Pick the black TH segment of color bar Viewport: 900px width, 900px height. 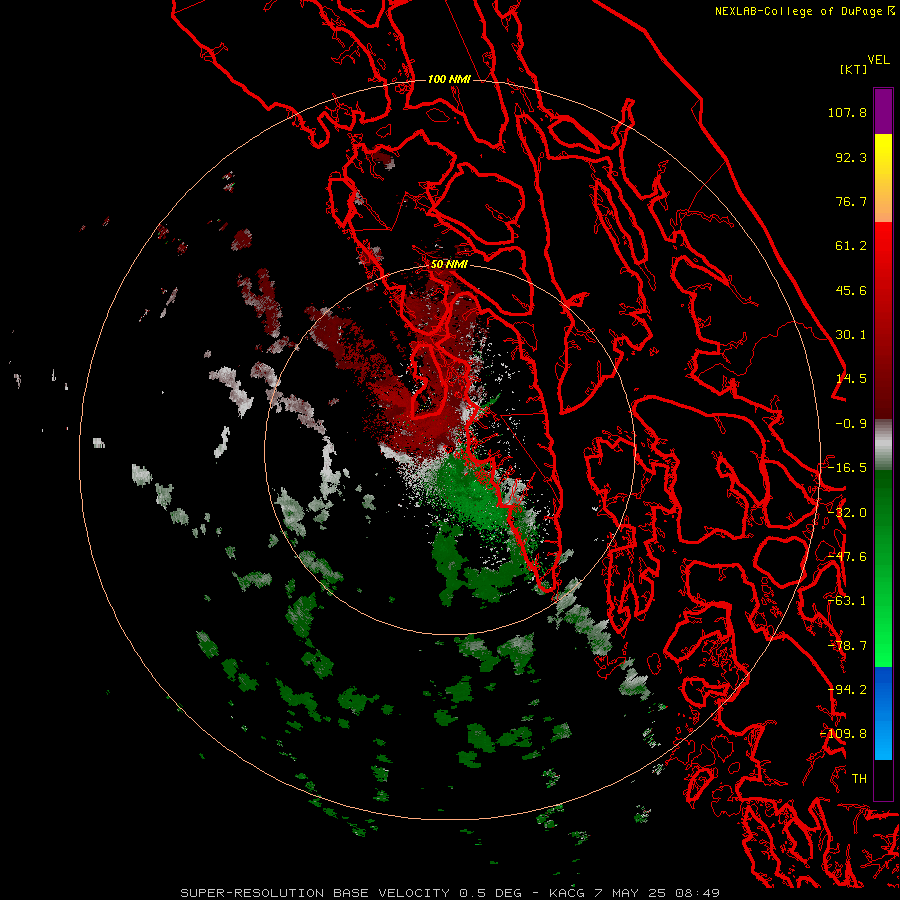pos(883,779)
